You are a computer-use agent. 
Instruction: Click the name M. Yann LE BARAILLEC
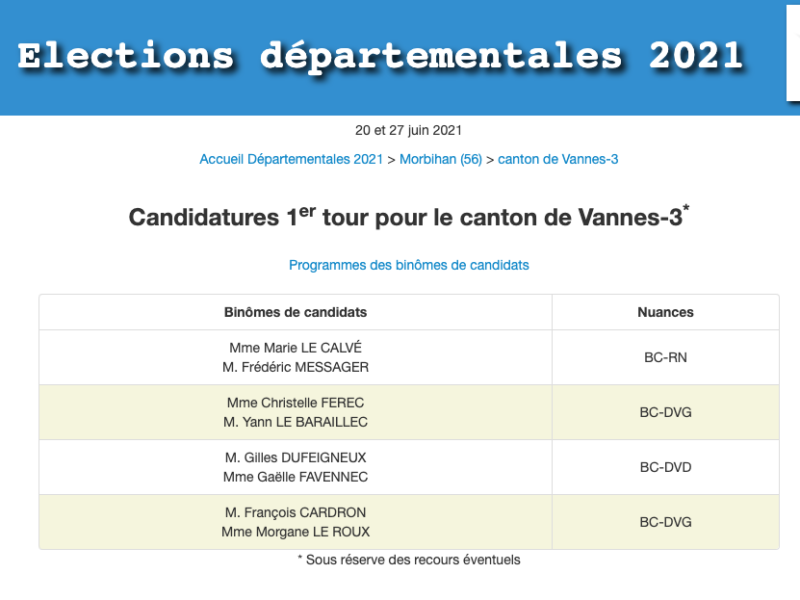point(295,422)
